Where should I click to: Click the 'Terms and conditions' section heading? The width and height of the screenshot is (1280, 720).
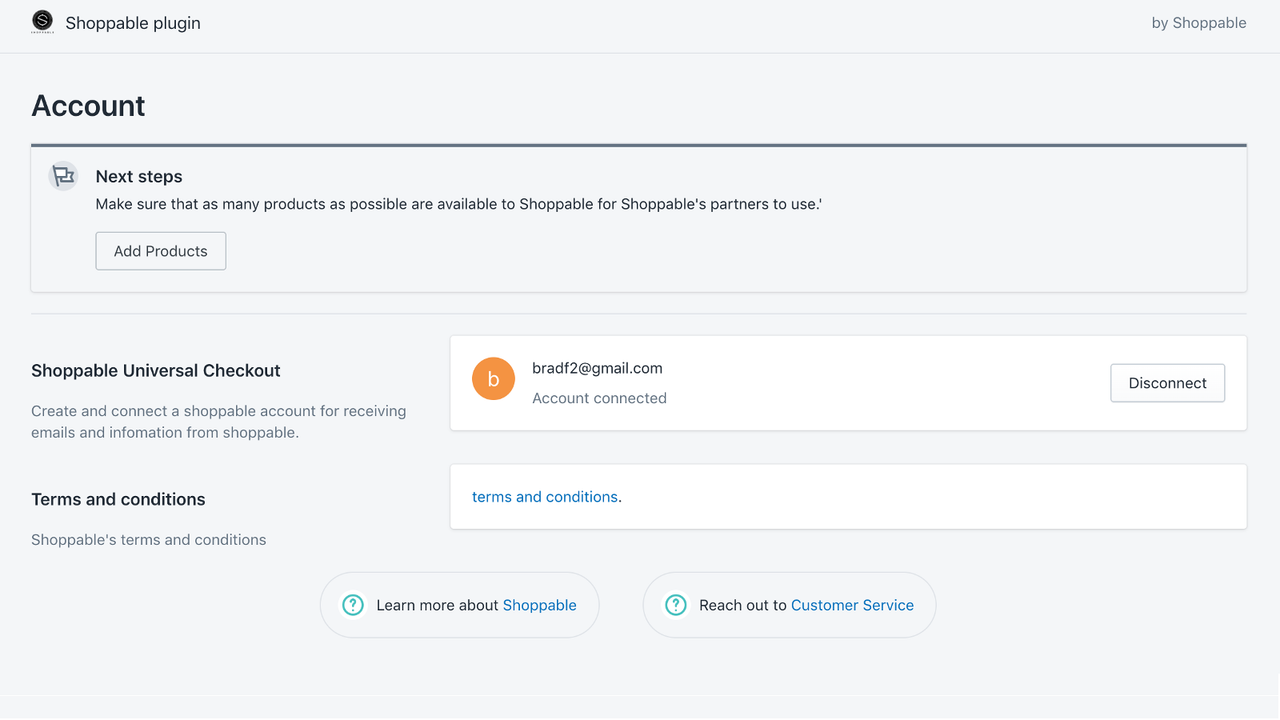[118, 499]
